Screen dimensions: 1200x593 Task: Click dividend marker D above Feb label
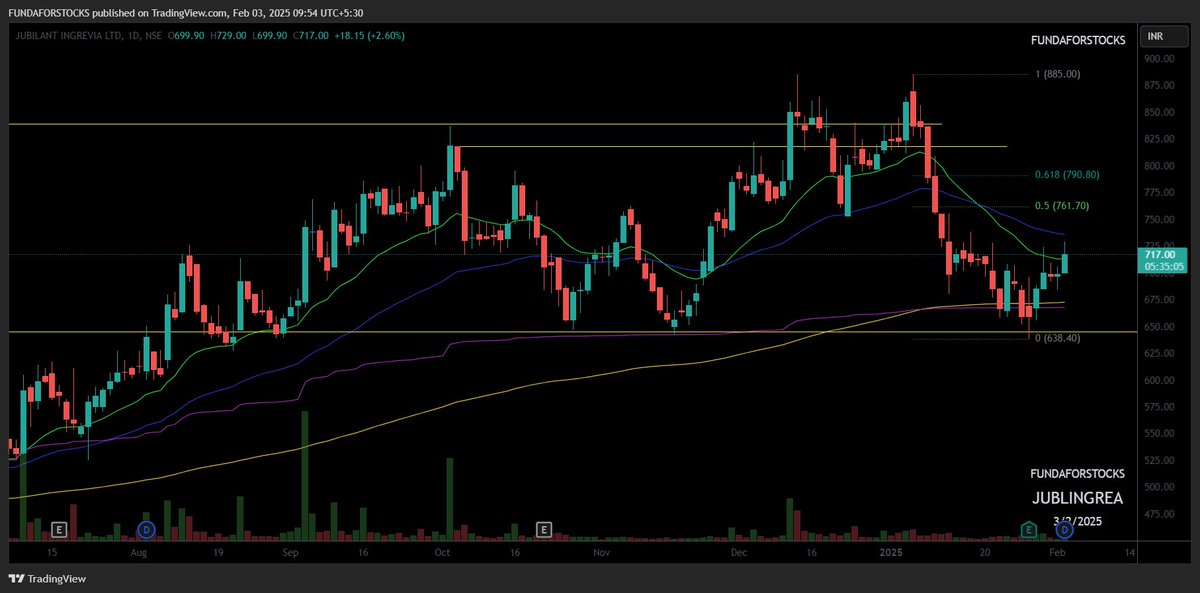tap(1065, 528)
